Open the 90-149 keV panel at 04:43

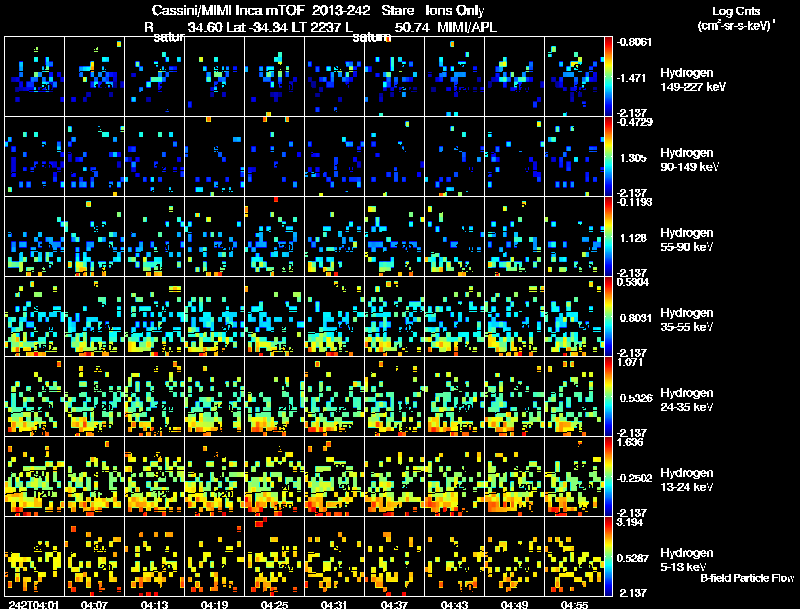454,156
